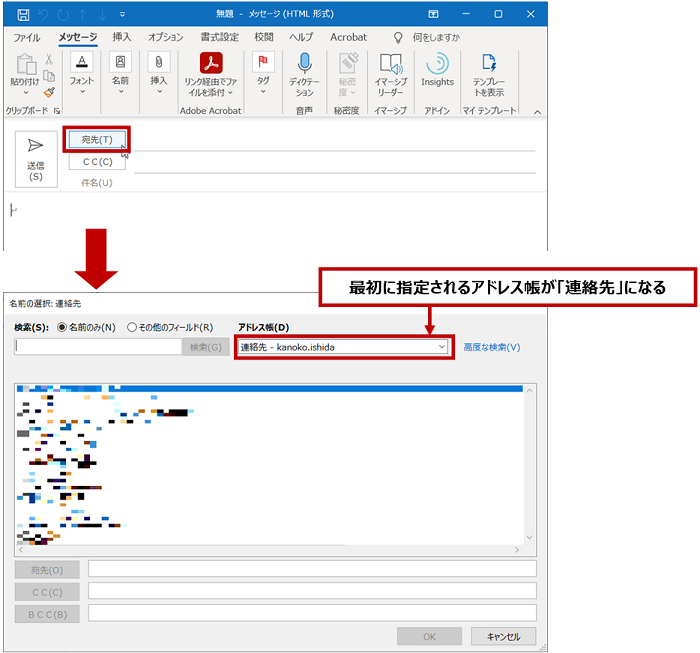
Task: Expand the アドレス帳 address book dropdown
Action: tap(442, 347)
